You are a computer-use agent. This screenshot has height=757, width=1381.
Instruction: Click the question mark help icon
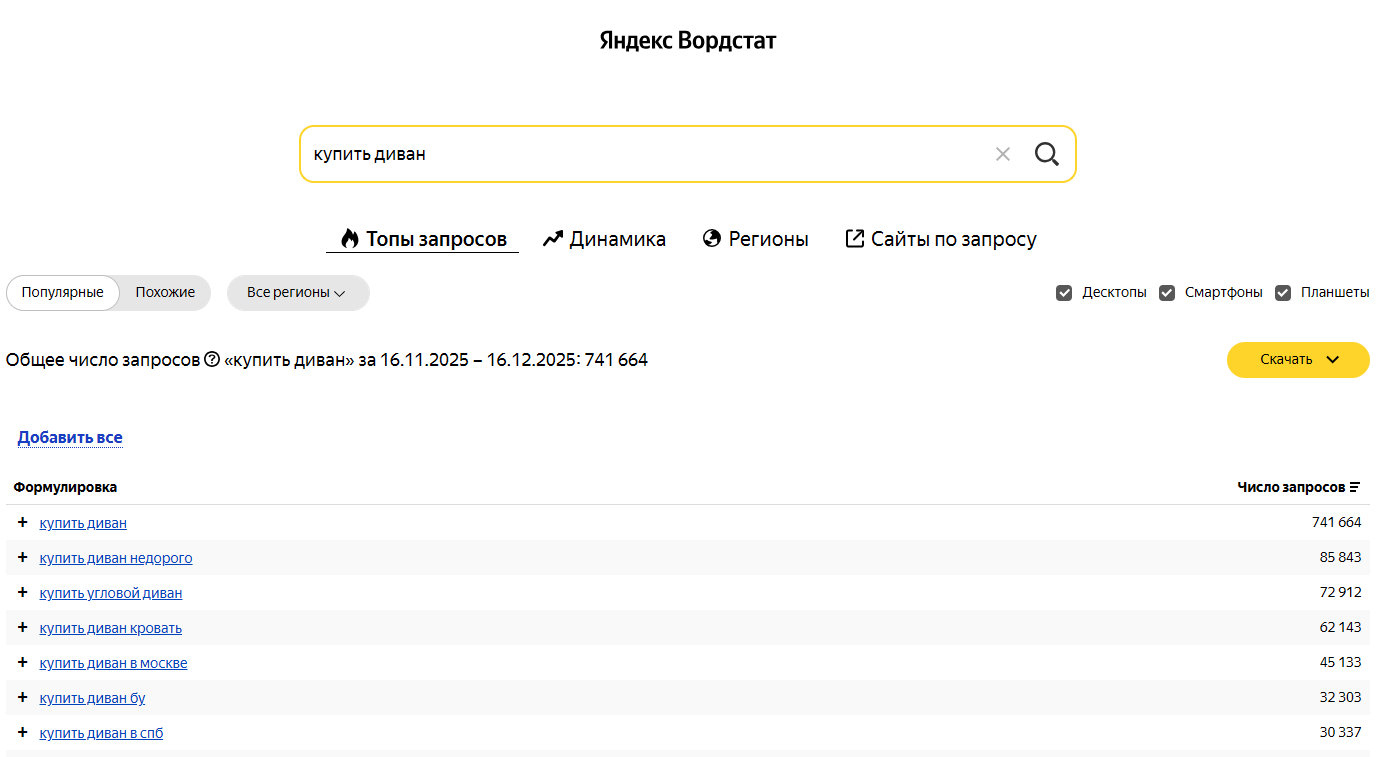click(211, 360)
